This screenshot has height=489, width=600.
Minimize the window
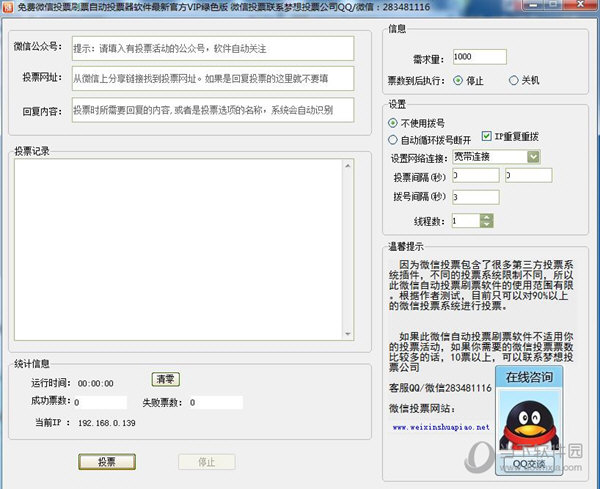click(532, 5)
